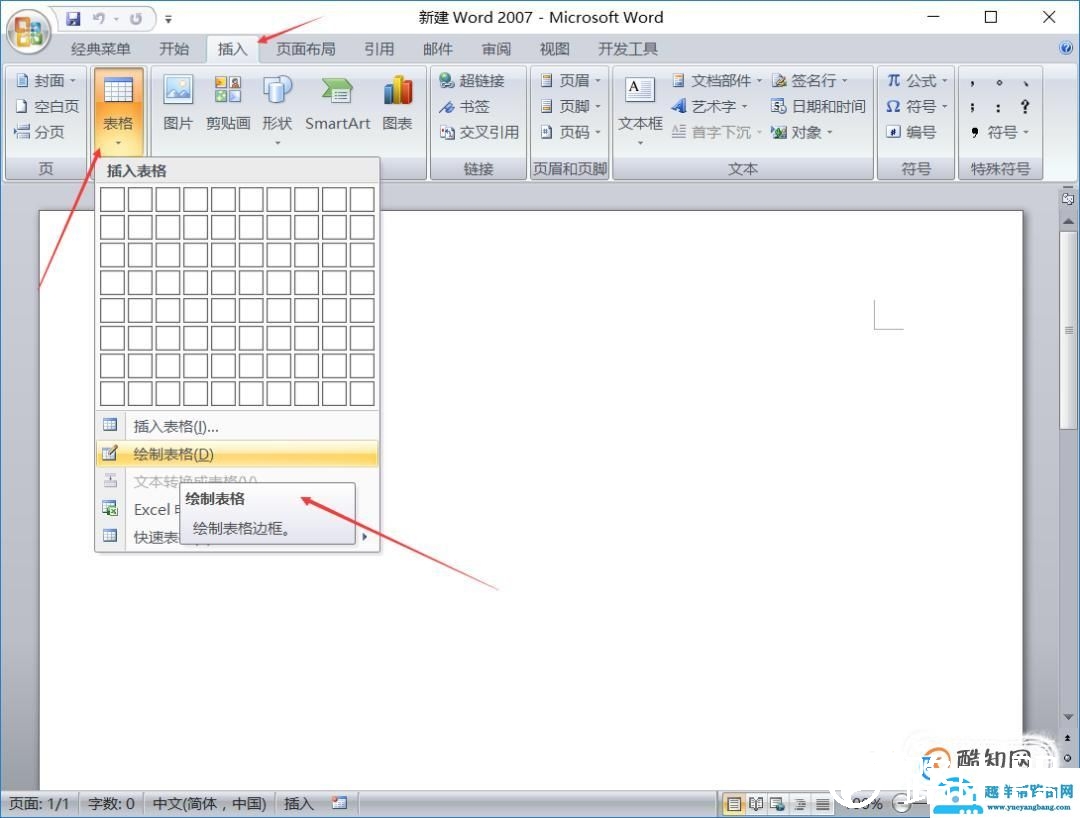Choose 绘制表格(D) draw table item
The width and height of the screenshot is (1080, 818).
pos(237,454)
